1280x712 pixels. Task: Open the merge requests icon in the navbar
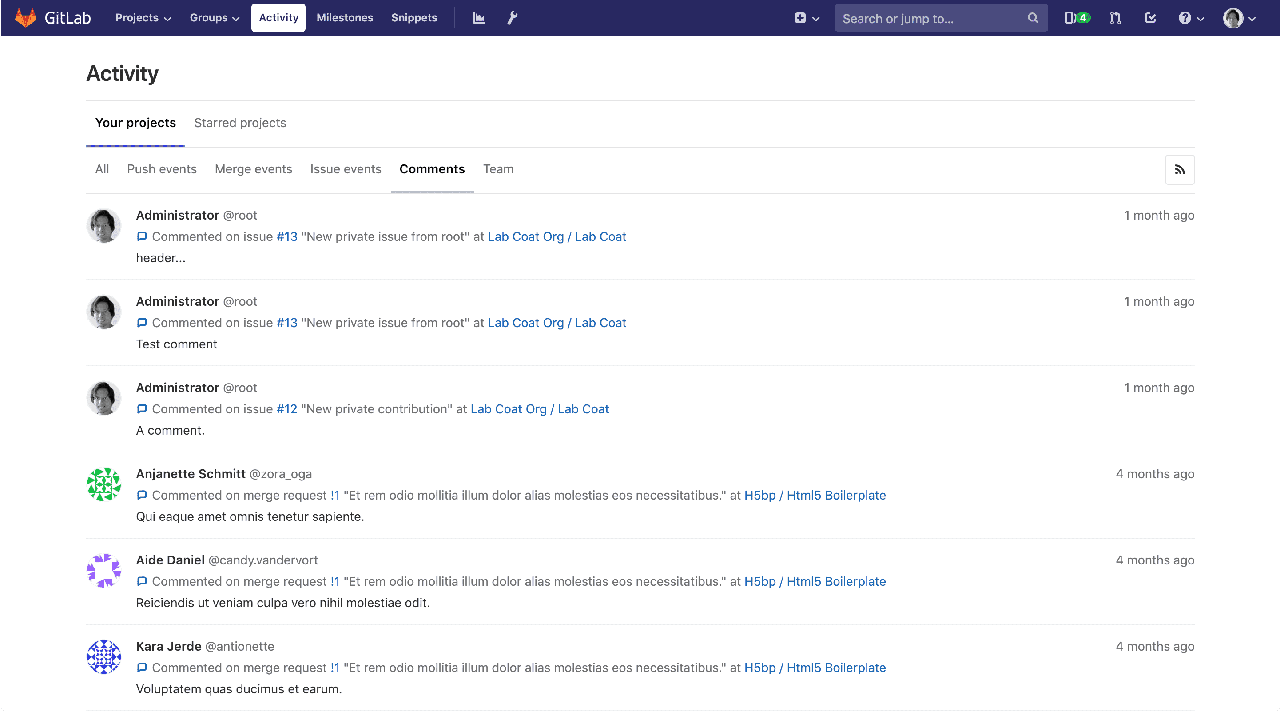click(1114, 17)
